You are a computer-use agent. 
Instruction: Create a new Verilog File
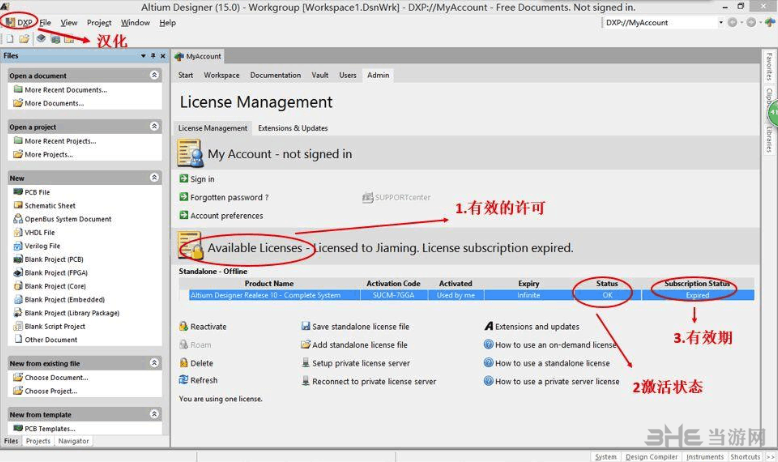pos(37,246)
